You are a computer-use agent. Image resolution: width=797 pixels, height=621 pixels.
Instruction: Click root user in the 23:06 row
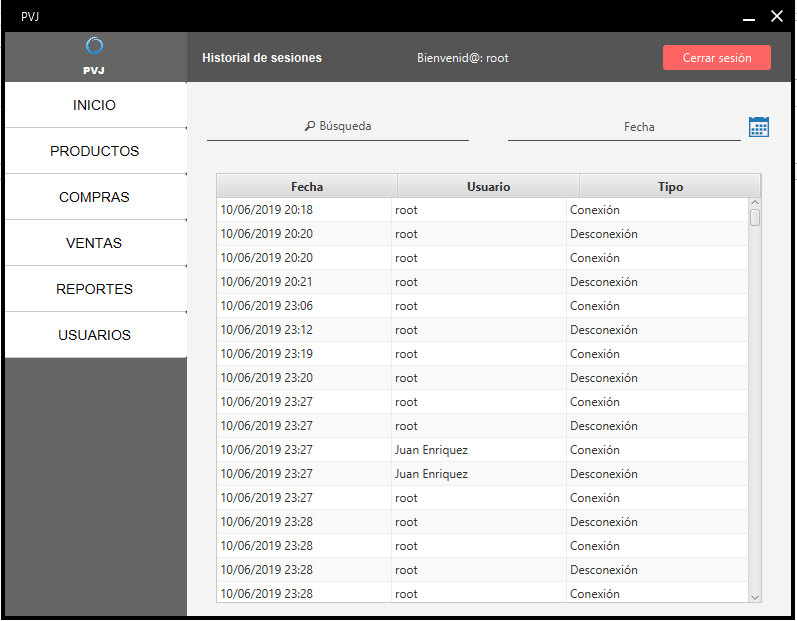pos(406,306)
